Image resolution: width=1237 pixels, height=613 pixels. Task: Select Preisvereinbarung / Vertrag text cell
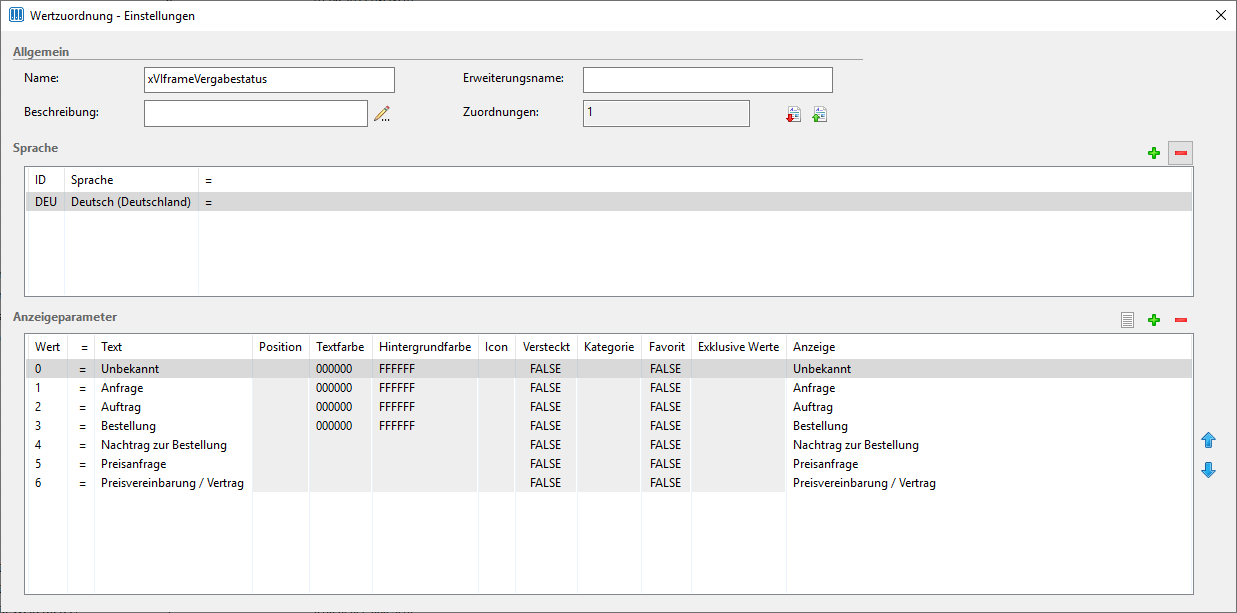[173, 483]
